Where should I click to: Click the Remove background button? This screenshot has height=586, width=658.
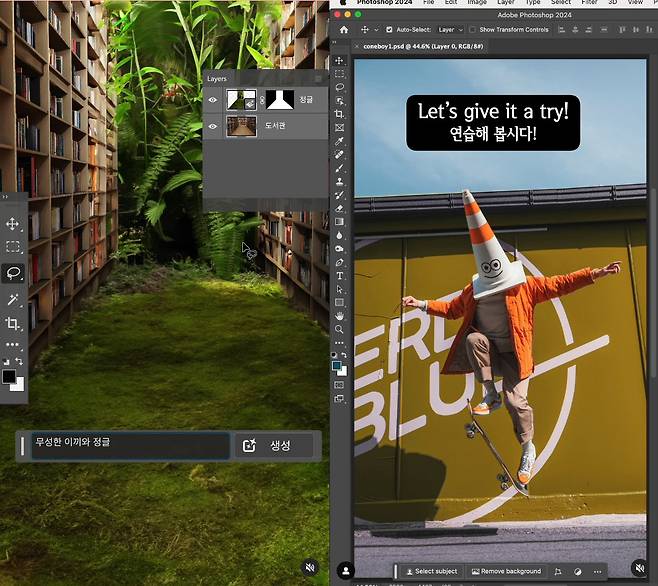pos(506,572)
